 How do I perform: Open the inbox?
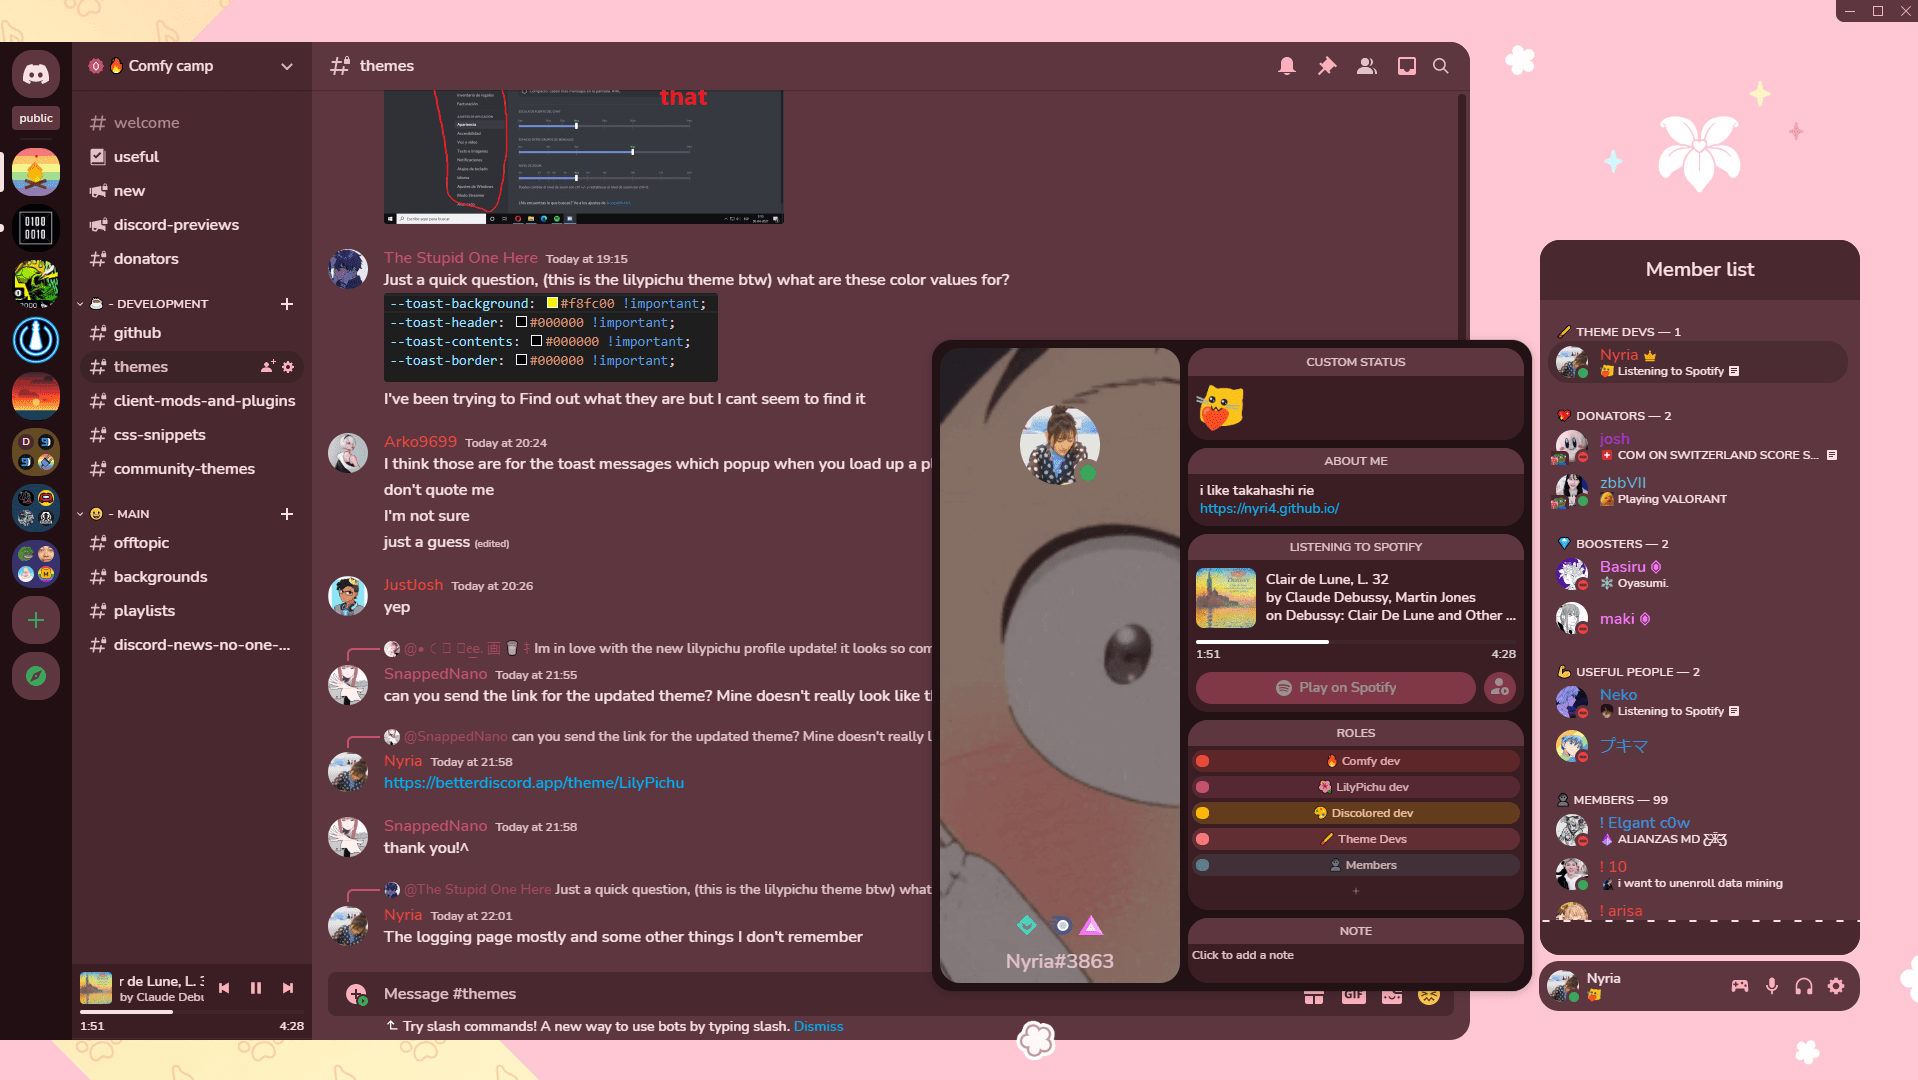tap(1407, 66)
